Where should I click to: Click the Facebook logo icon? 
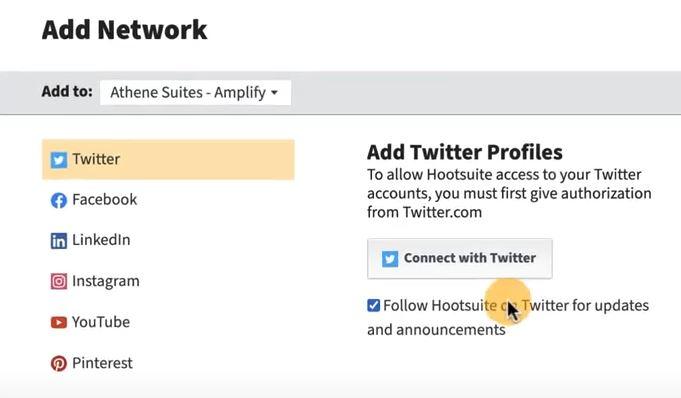coord(59,200)
